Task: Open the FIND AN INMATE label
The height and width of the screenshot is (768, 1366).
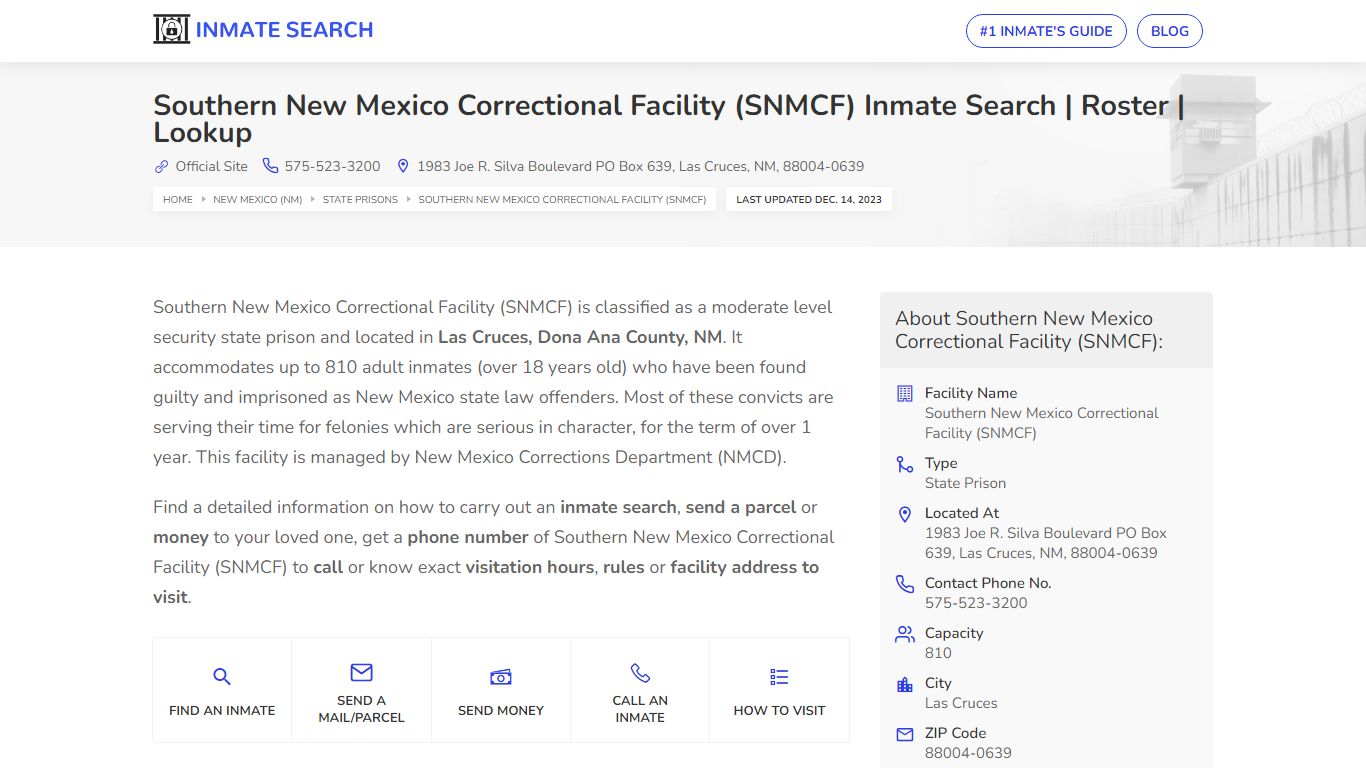Action: point(222,711)
